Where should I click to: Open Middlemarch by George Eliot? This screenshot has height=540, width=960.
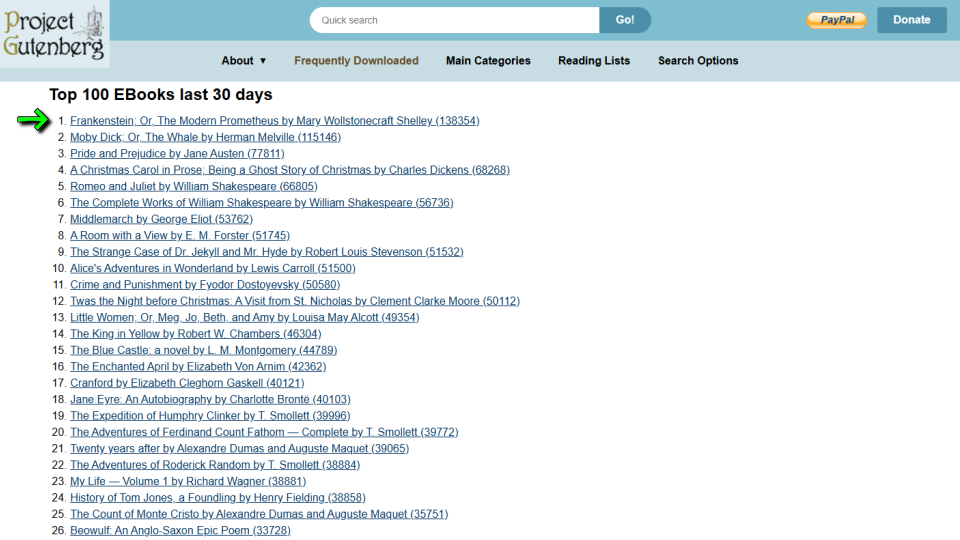click(161, 219)
